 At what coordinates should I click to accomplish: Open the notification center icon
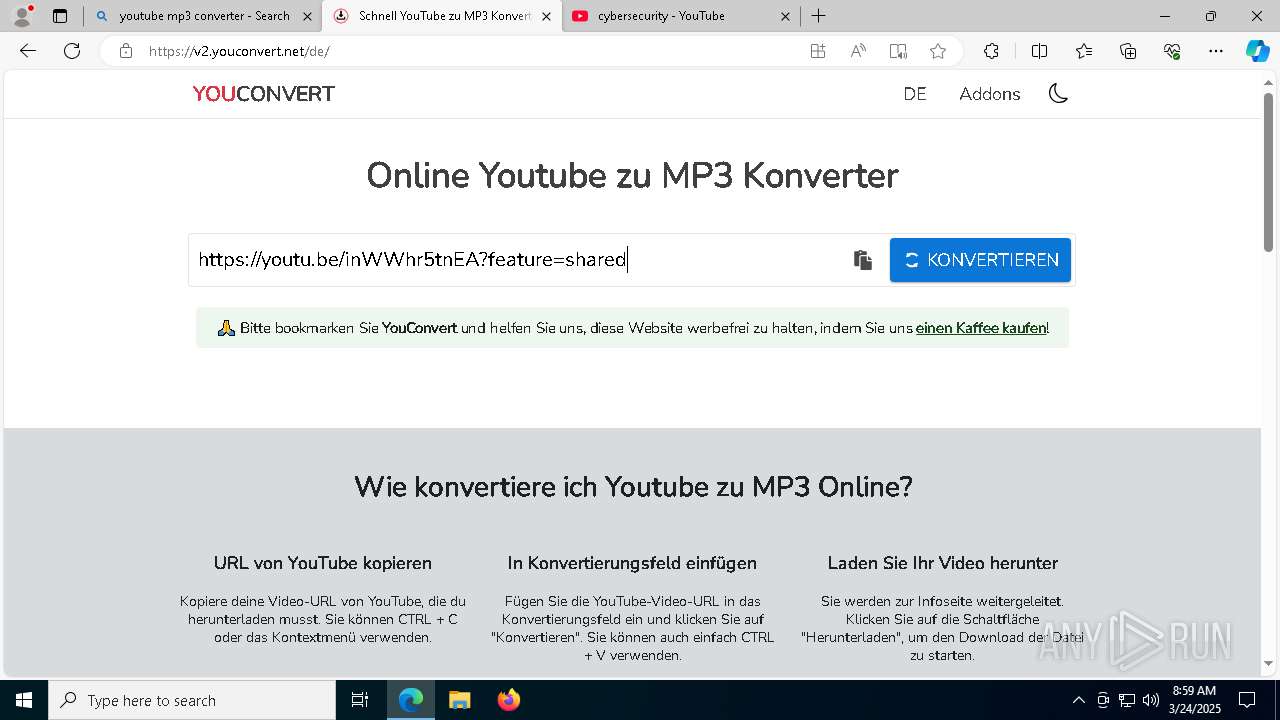tap(1247, 700)
